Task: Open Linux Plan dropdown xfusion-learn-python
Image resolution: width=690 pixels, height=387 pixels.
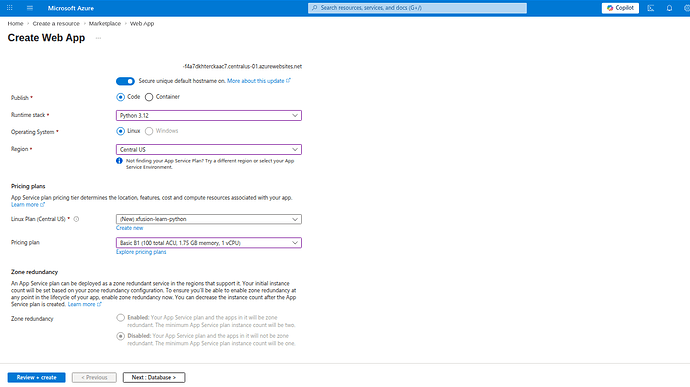Action: pyautogui.click(x=209, y=219)
